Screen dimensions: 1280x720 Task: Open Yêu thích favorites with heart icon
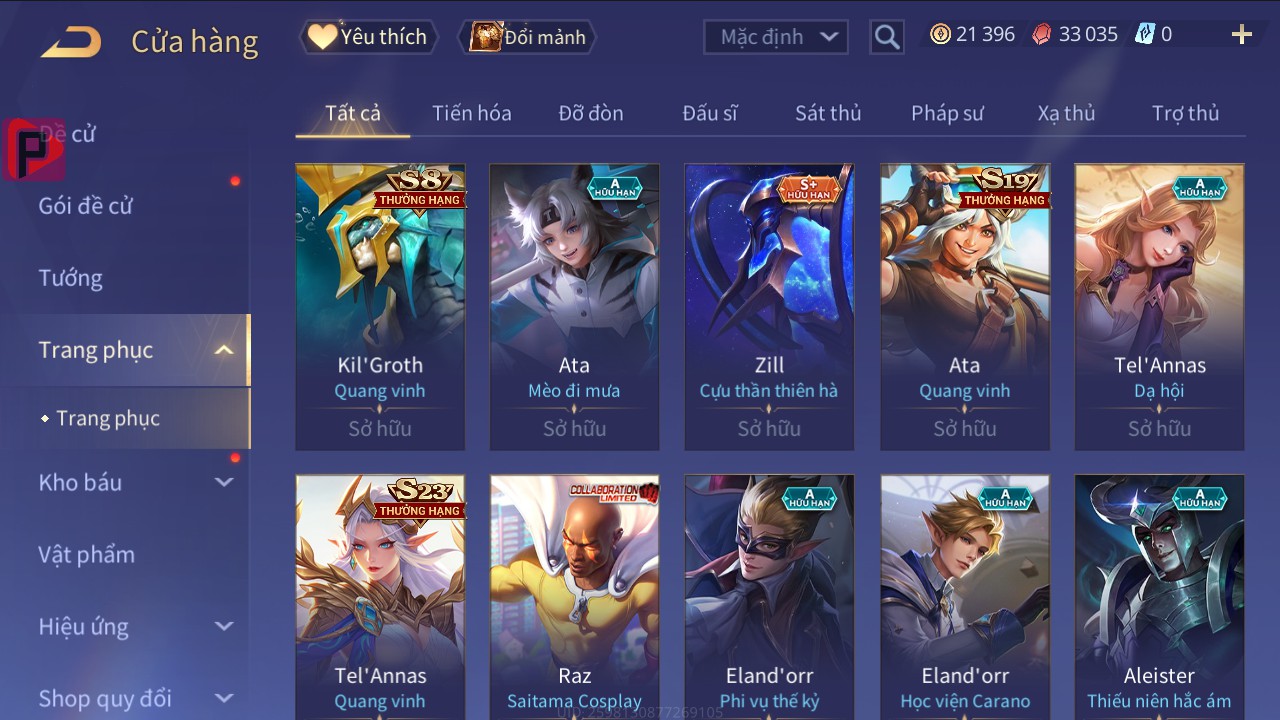pyautogui.click(x=368, y=37)
